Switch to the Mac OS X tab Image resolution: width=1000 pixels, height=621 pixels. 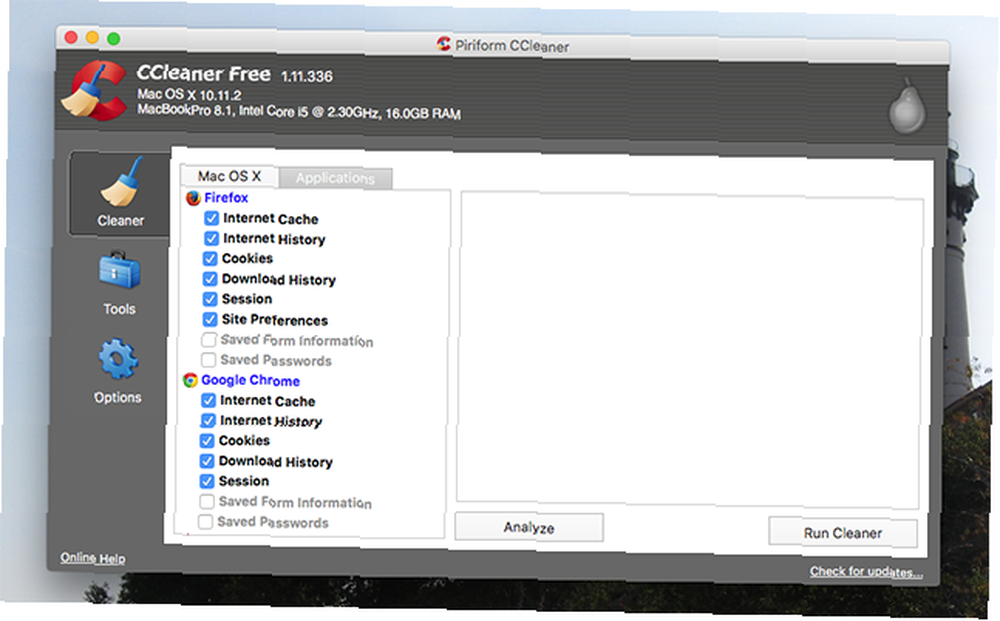[230, 176]
